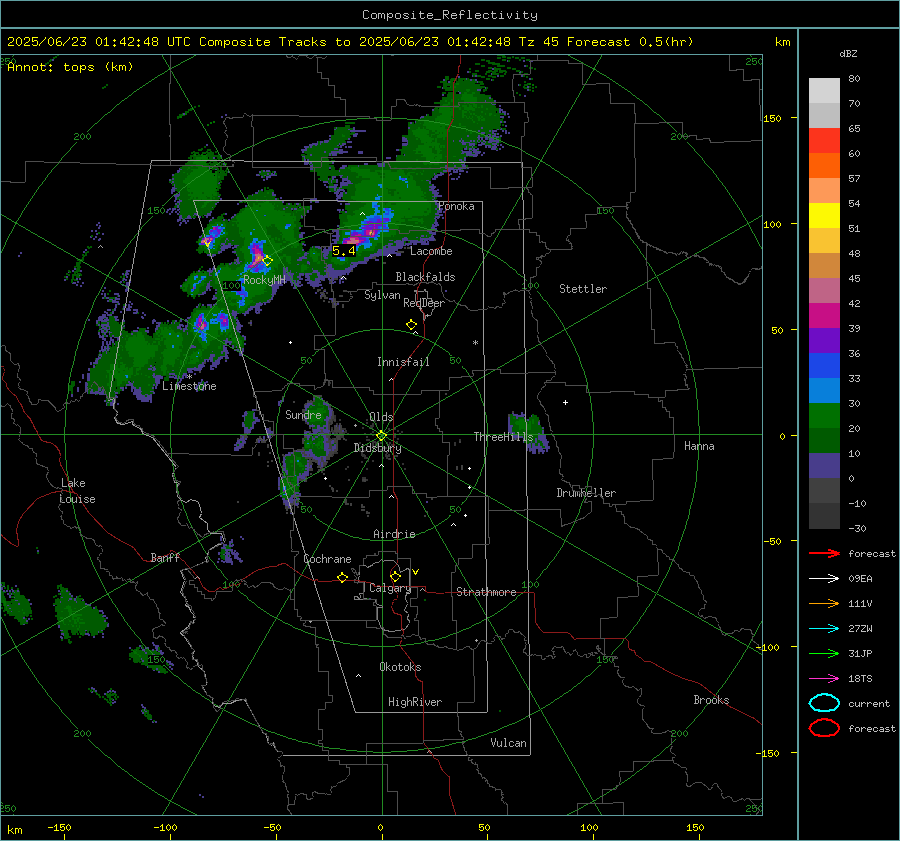Click the Cochrane label
The width and height of the screenshot is (900, 841).
coord(327,559)
